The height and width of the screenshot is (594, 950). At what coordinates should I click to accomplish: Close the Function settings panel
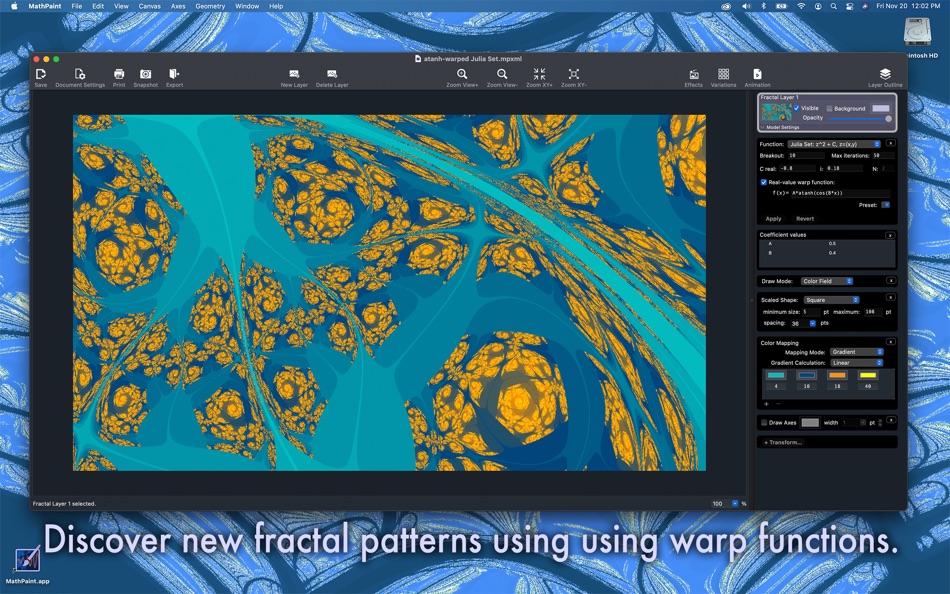[891, 143]
